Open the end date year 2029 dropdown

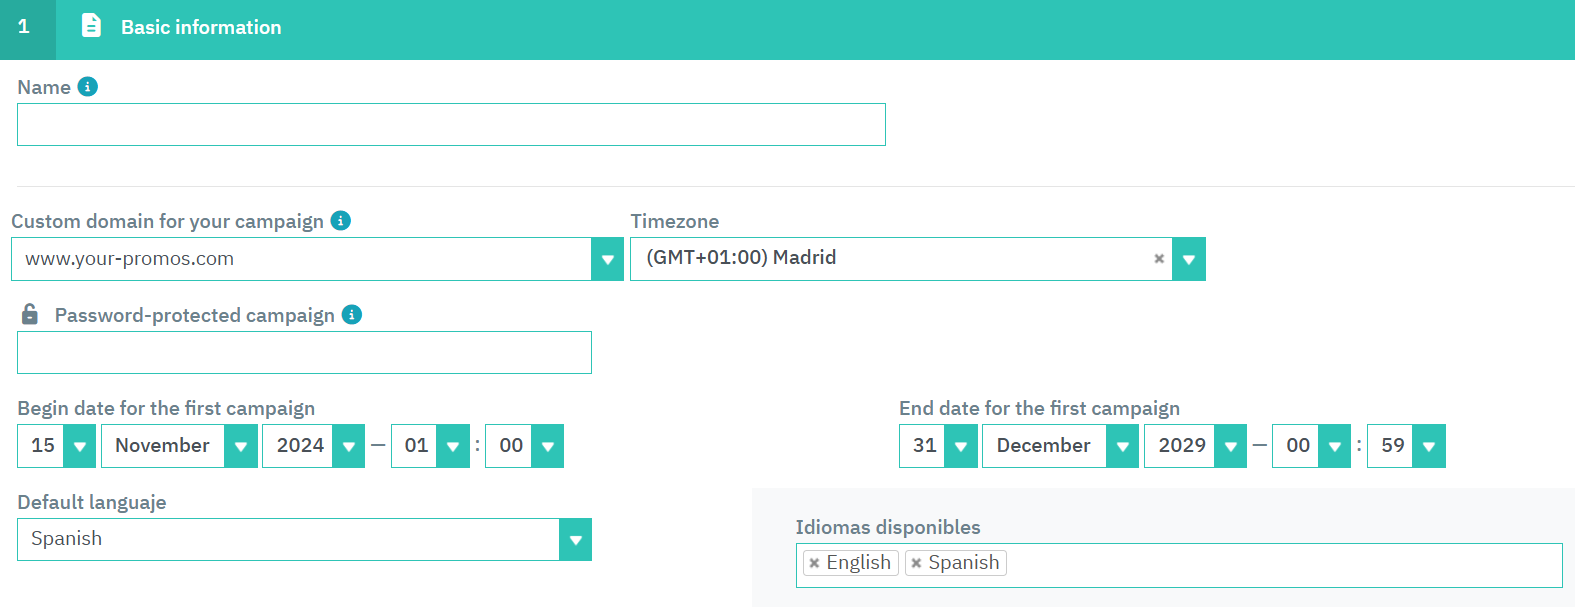tap(1230, 447)
